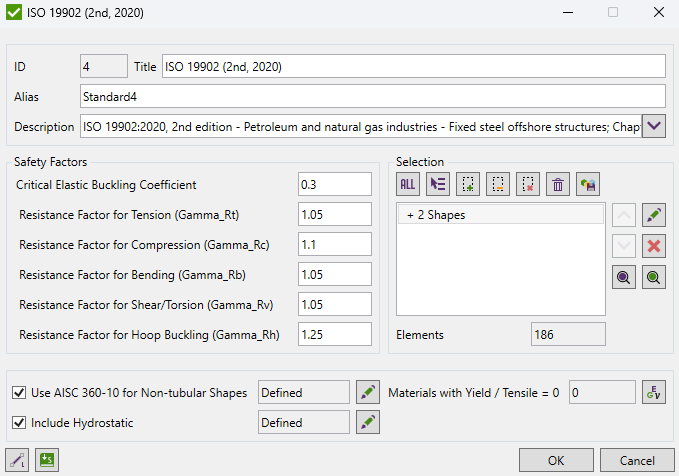The height and width of the screenshot is (476, 679).
Task: Click the cursor list selection icon
Action: [438, 183]
